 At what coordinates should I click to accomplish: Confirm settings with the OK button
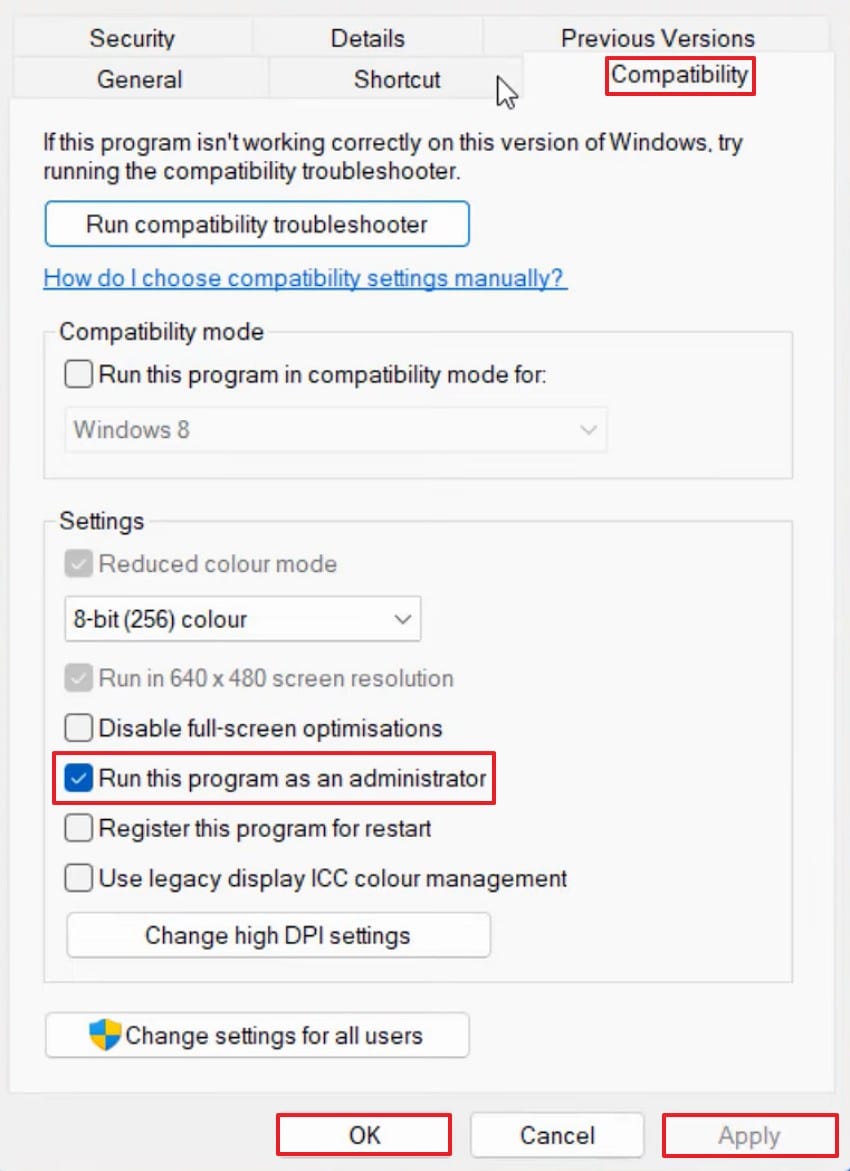[363, 1135]
